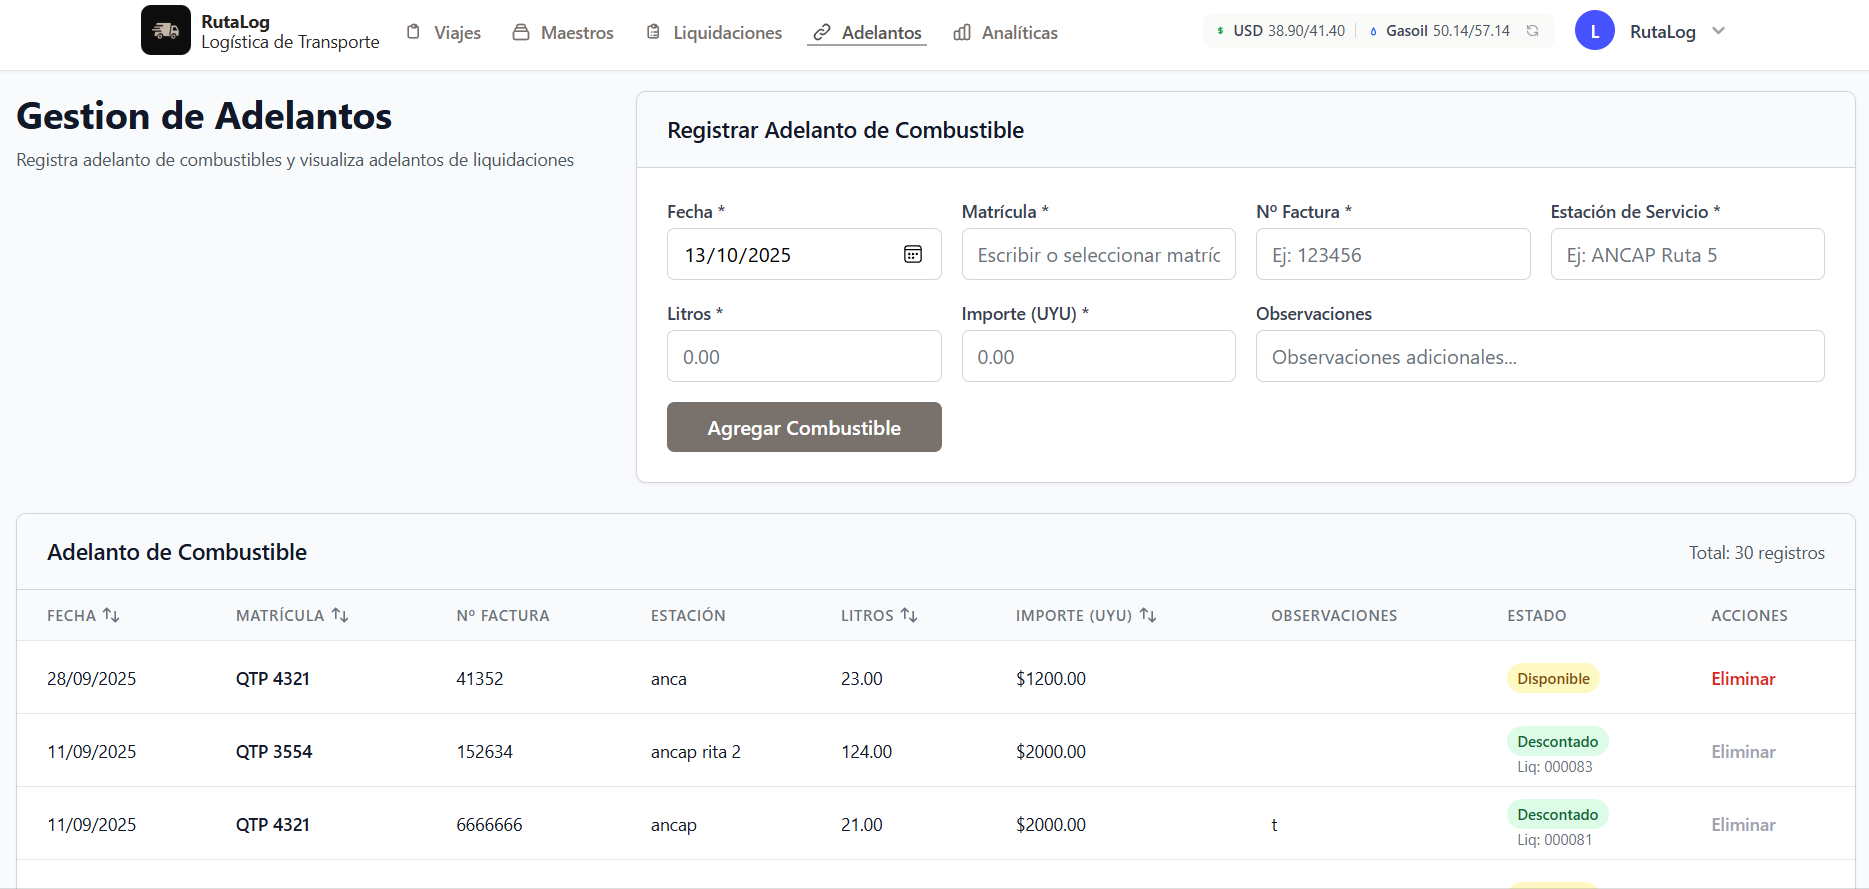The width and height of the screenshot is (1869, 889).
Task: Sort table by Matrícula column arrows
Action: tap(340, 615)
